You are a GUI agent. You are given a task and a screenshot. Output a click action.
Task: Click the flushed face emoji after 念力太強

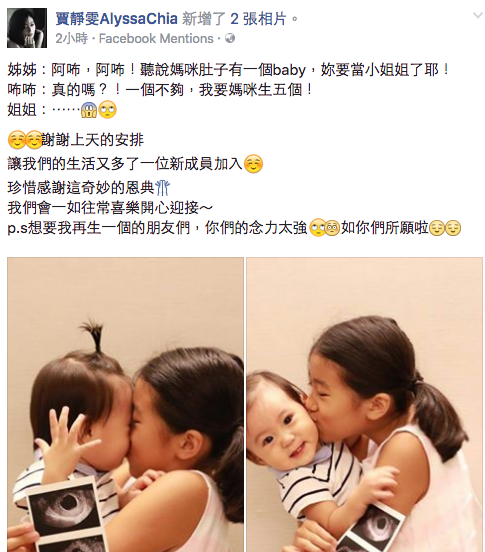point(332,228)
